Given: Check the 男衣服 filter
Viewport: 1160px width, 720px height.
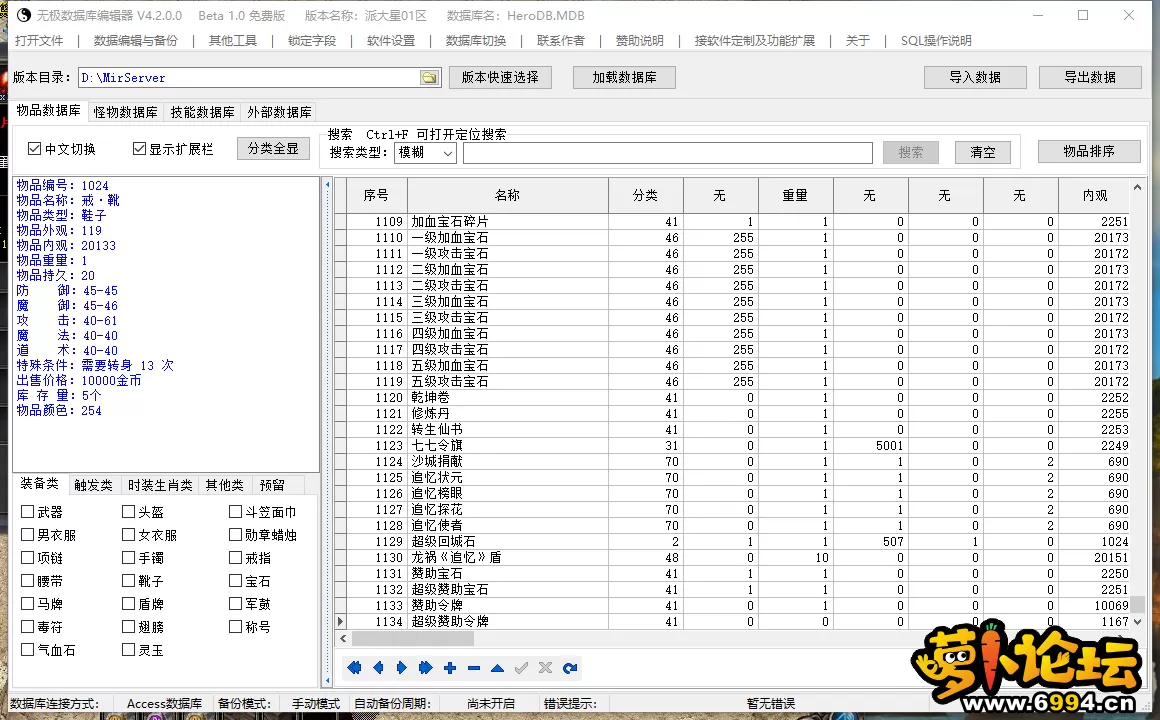Looking at the screenshot, I should [x=27, y=534].
